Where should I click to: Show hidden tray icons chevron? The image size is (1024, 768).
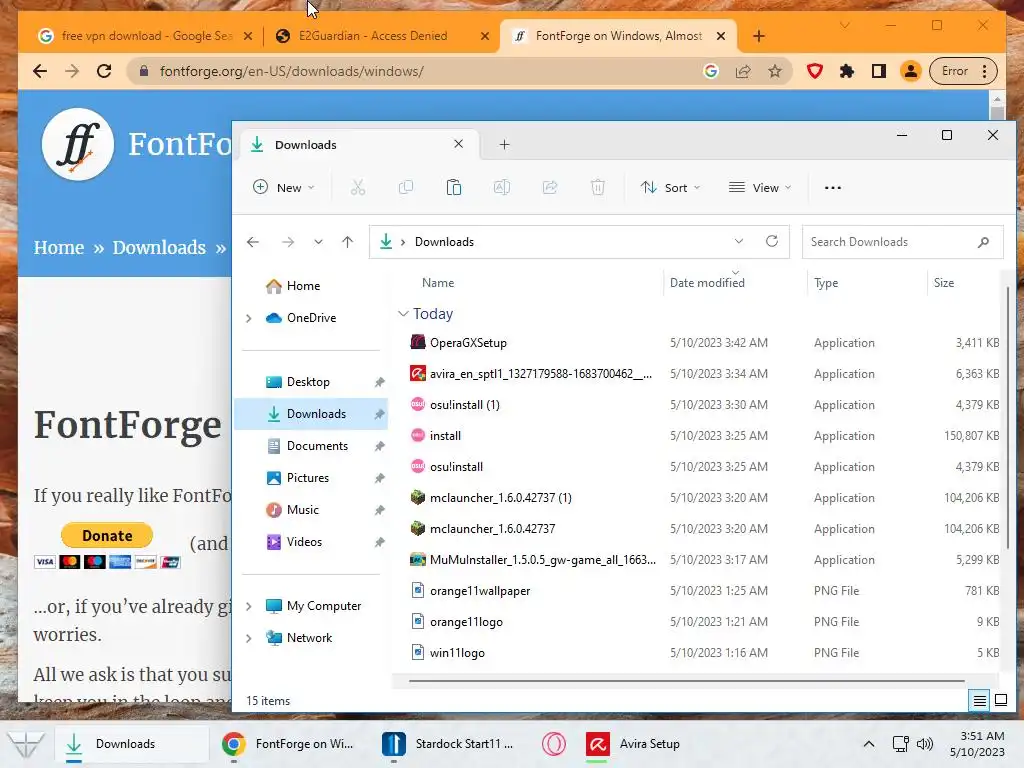click(869, 744)
